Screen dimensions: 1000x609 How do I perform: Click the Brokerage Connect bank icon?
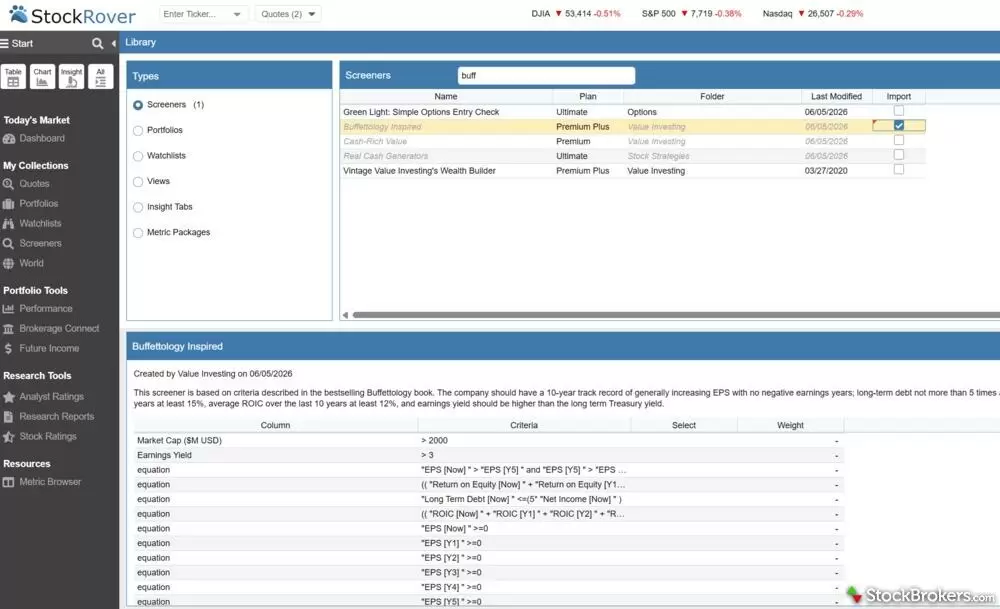[x=8, y=328]
